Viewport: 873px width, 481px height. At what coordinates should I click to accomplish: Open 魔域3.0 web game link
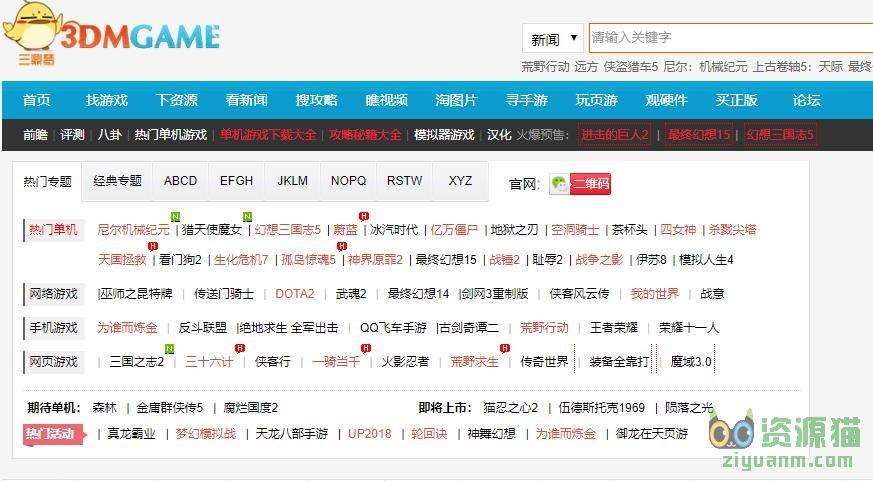click(691, 362)
